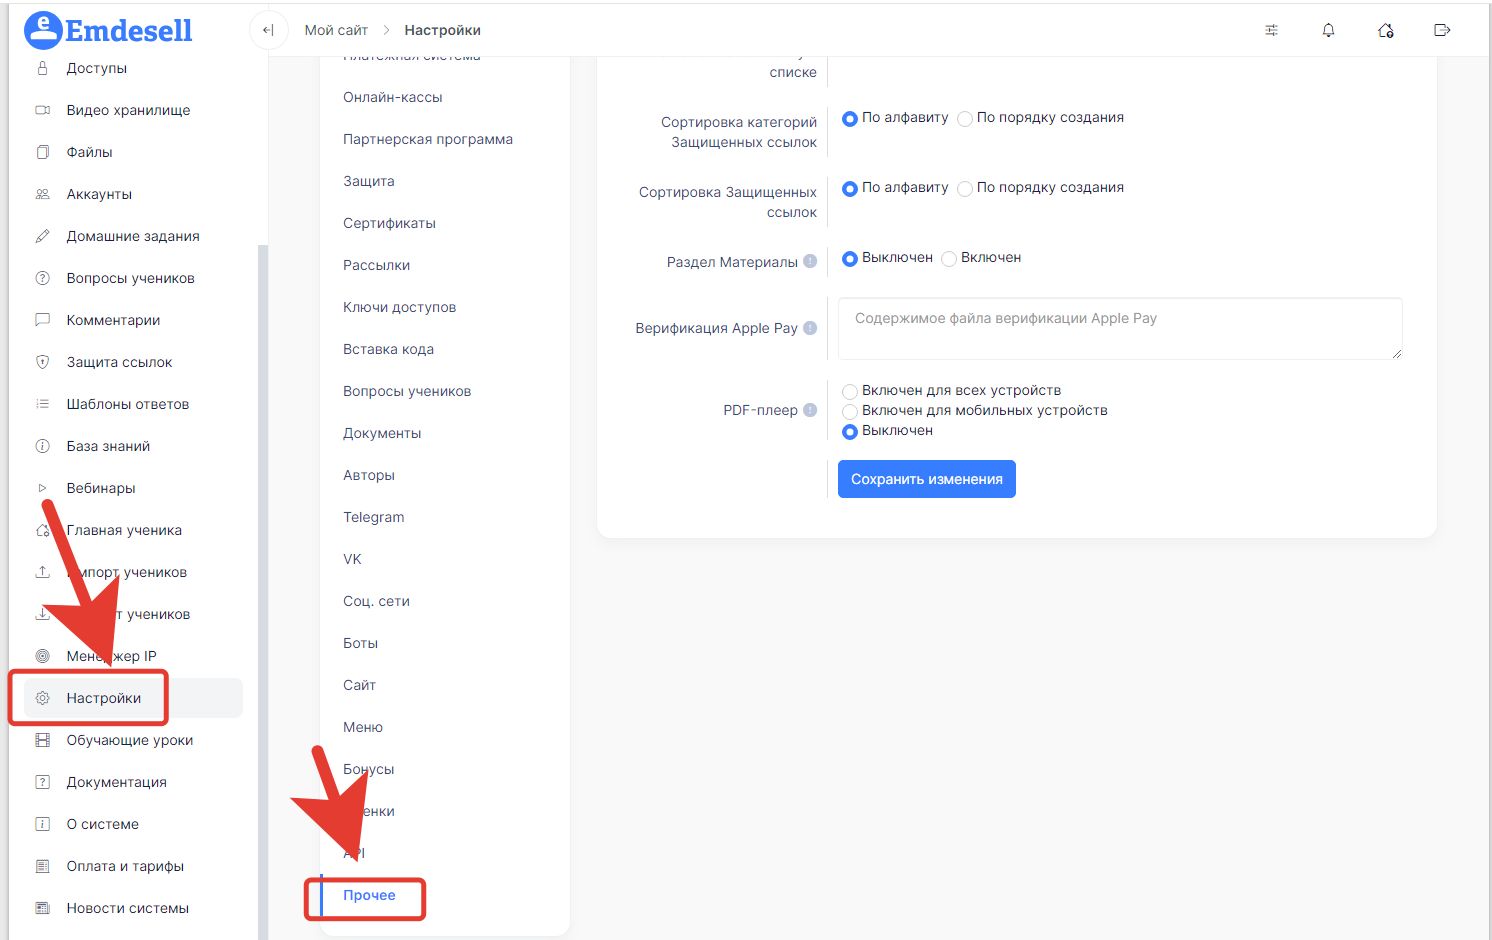Open Вебинары sidebar section
Screen dimensions: 1492x940
pos(101,488)
